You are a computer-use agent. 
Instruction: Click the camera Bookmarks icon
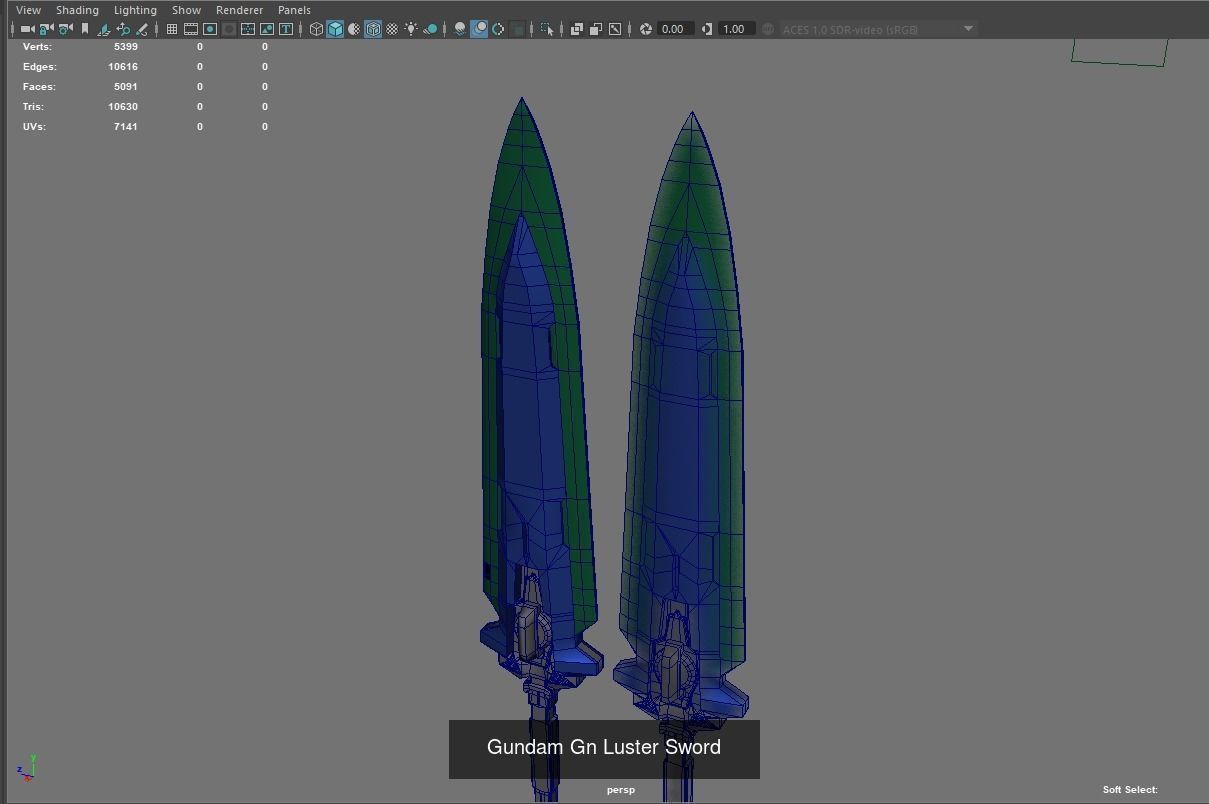tap(85, 29)
